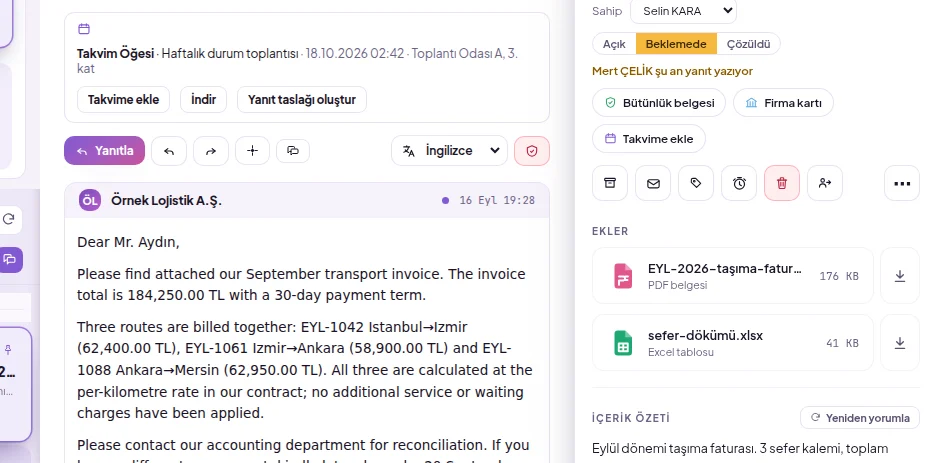This screenshot has width=925, height=463.
Task: Click the red shield icon button
Action: [532, 151]
